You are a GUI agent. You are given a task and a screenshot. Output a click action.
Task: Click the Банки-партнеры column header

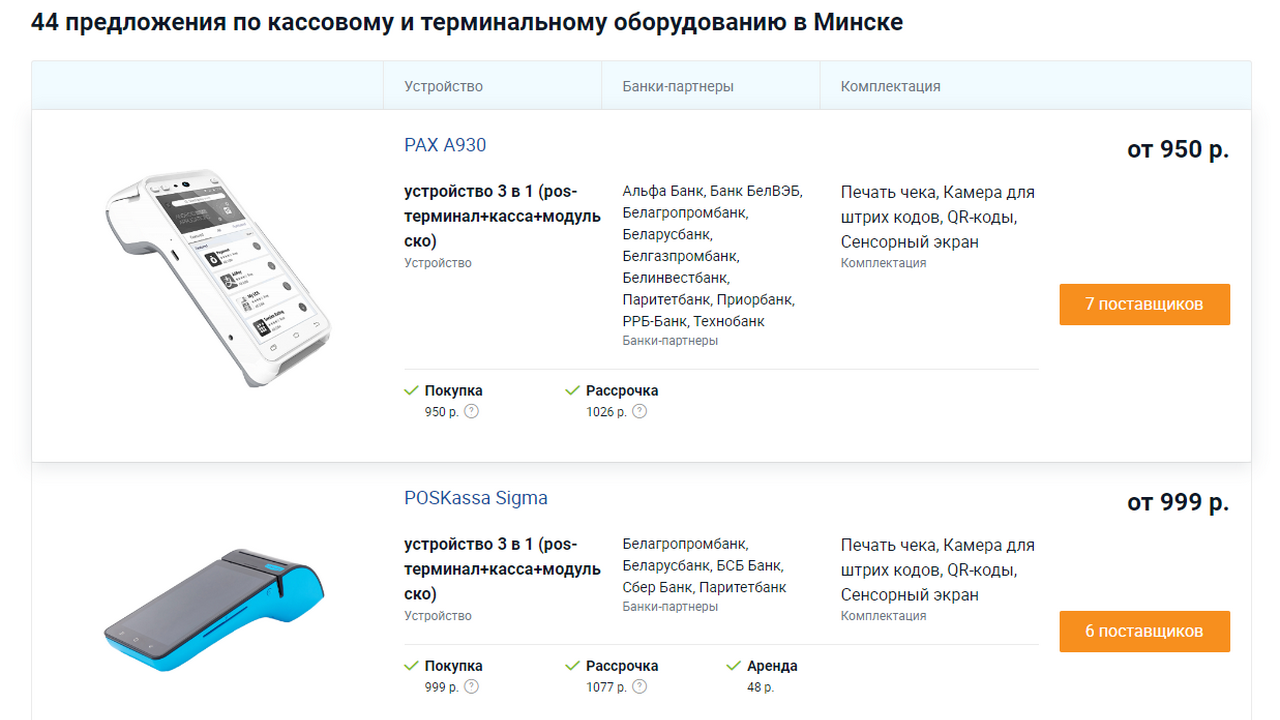678,86
